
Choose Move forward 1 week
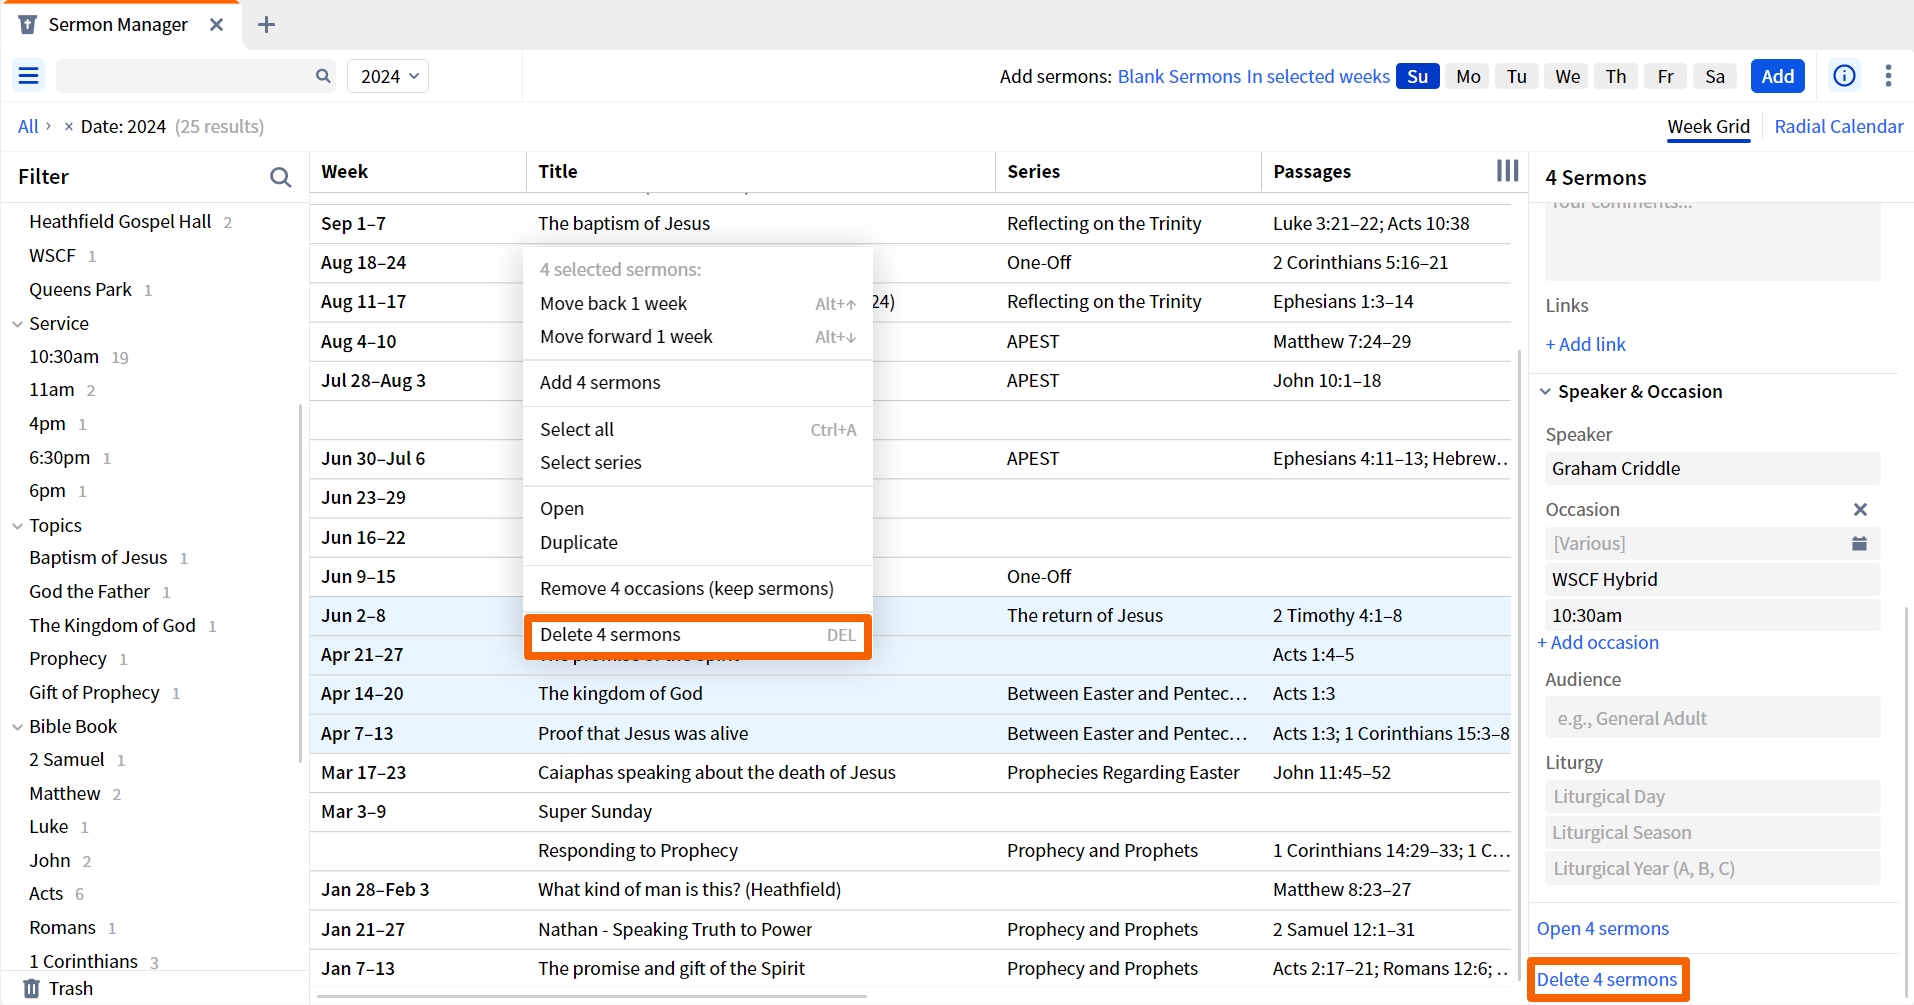698,337
